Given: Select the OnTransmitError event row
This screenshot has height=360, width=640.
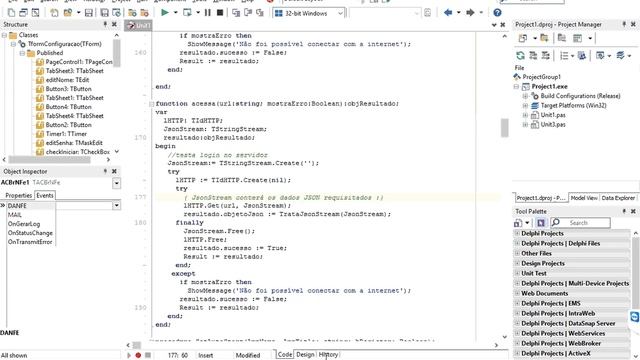Looking at the screenshot, I should [30, 242].
